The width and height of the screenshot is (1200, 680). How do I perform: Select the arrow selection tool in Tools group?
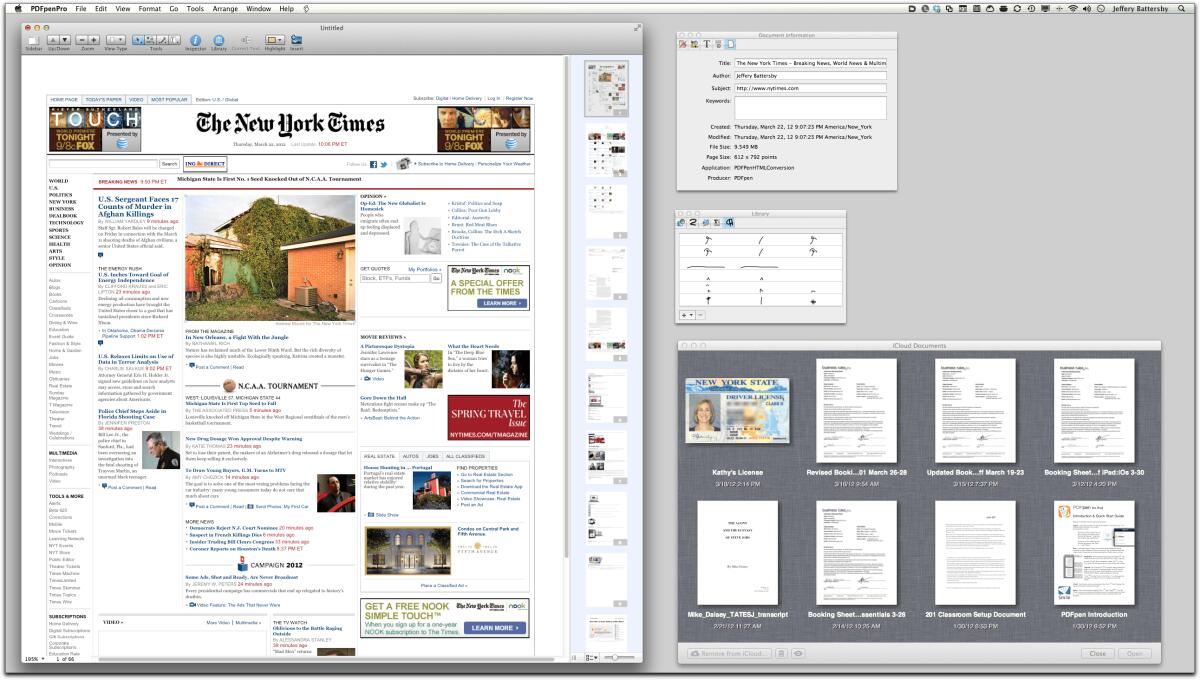point(136,41)
